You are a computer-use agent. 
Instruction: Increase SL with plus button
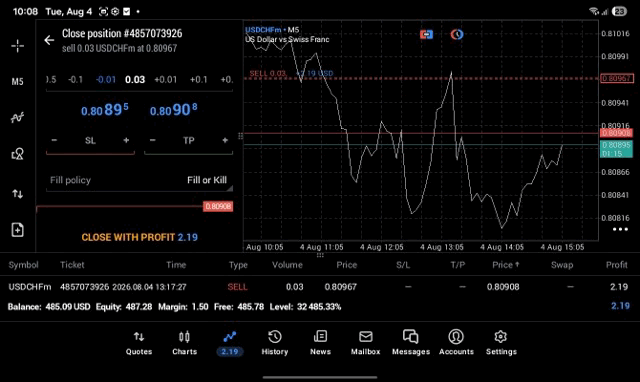pyautogui.click(x=126, y=140)
